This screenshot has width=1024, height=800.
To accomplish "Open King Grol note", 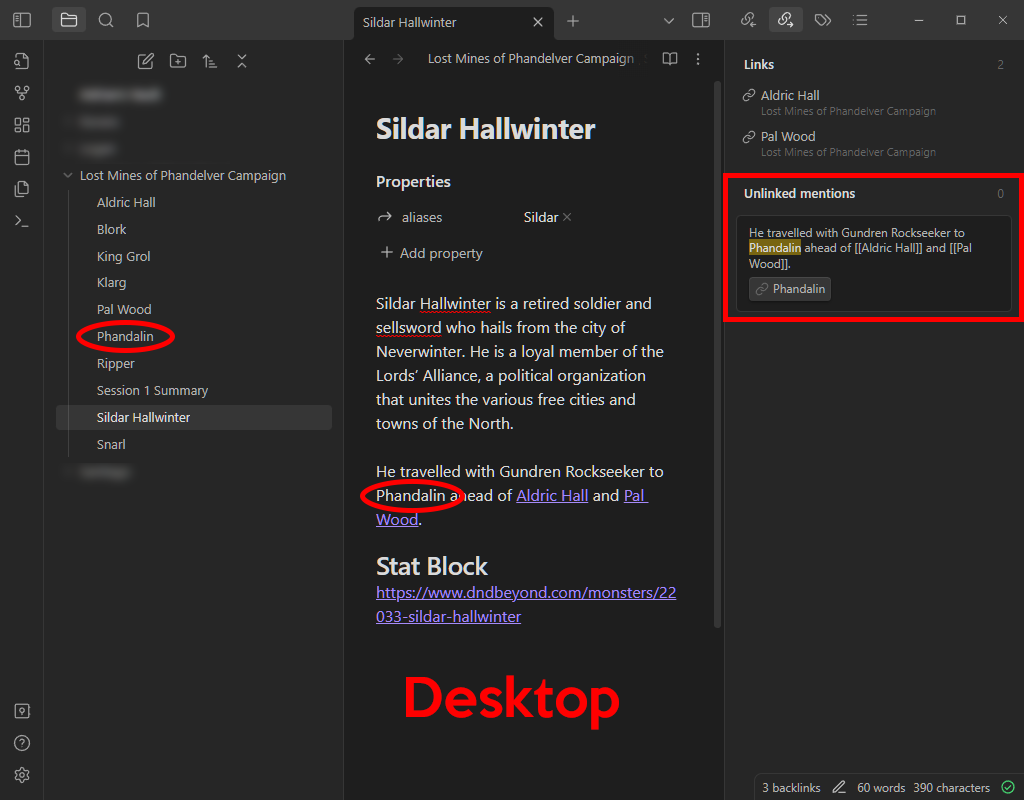I will (123, 256).
